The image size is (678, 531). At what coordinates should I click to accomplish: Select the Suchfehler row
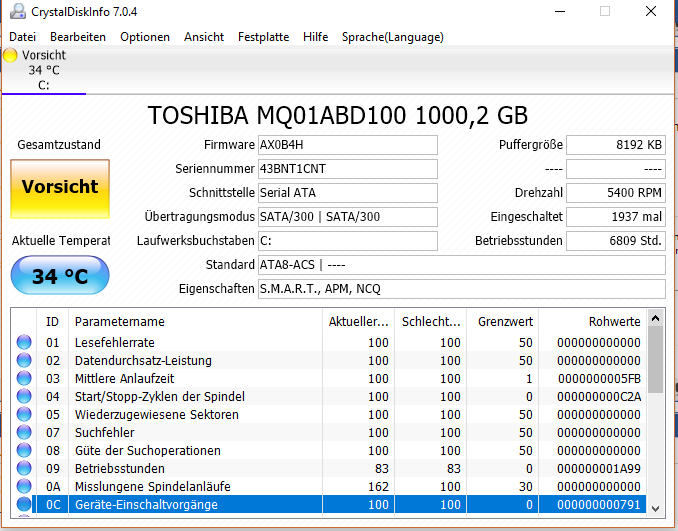click(x=329, y=432)
